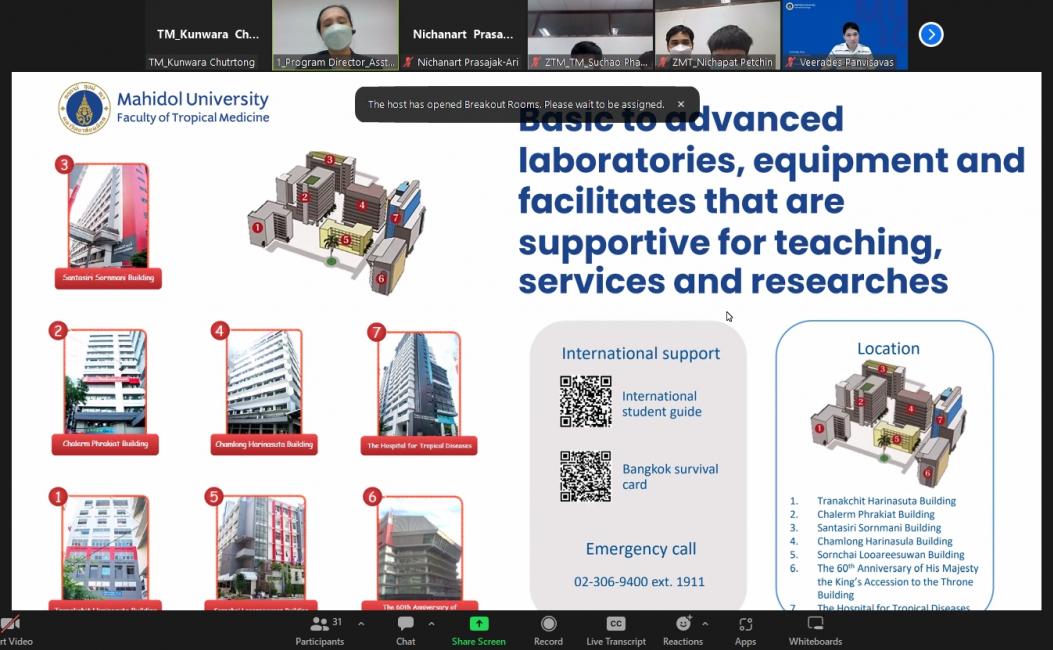This screenshot has height=650, width=1053.
Task: Select ZTM_TM_Suchao participant video tile
Action: coord(590,35)
